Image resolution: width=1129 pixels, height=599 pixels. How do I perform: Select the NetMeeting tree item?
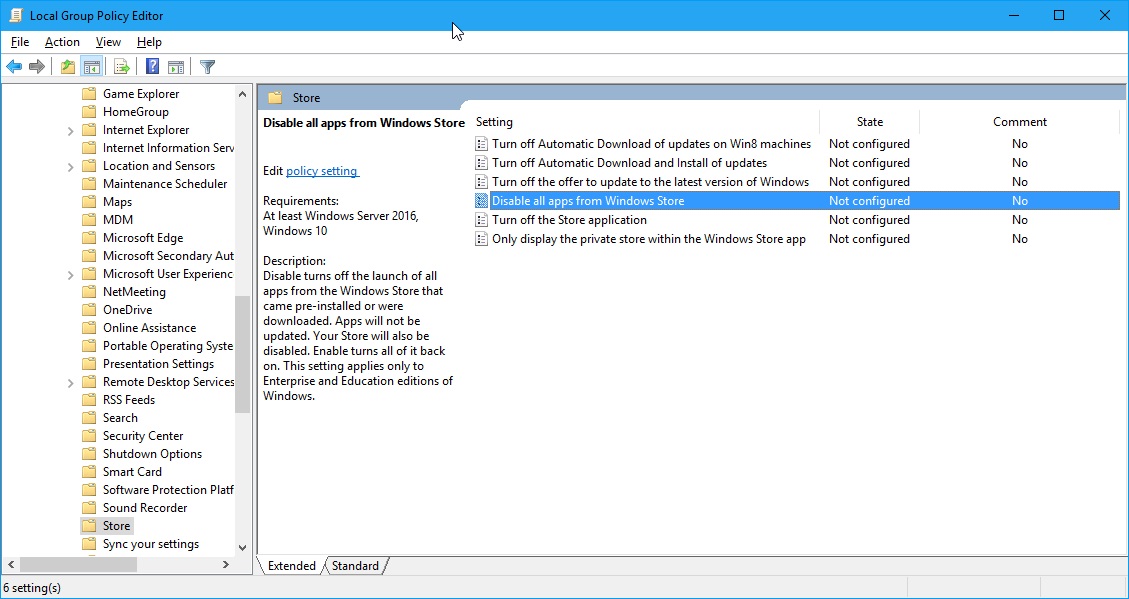click(134, 292)
